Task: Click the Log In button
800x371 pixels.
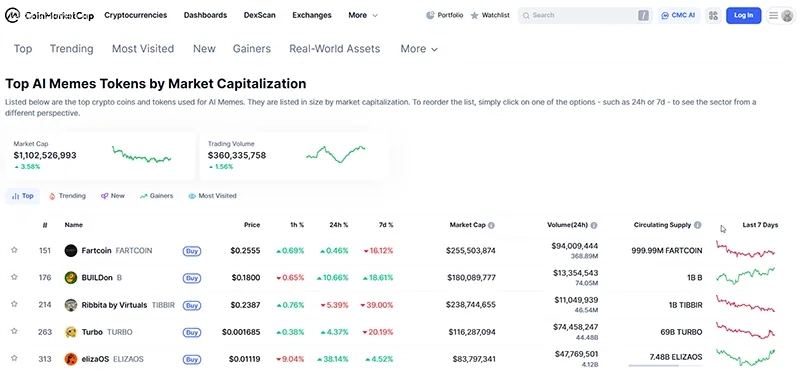Action: tap(743, 15)
